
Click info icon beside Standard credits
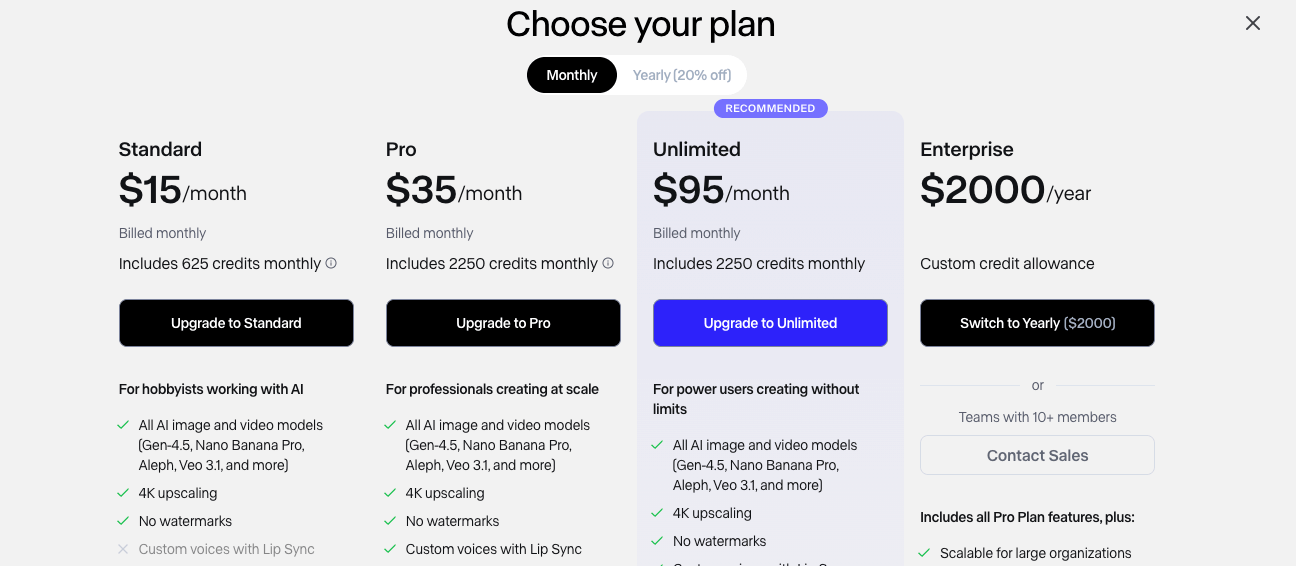click(x=331, y=264)
